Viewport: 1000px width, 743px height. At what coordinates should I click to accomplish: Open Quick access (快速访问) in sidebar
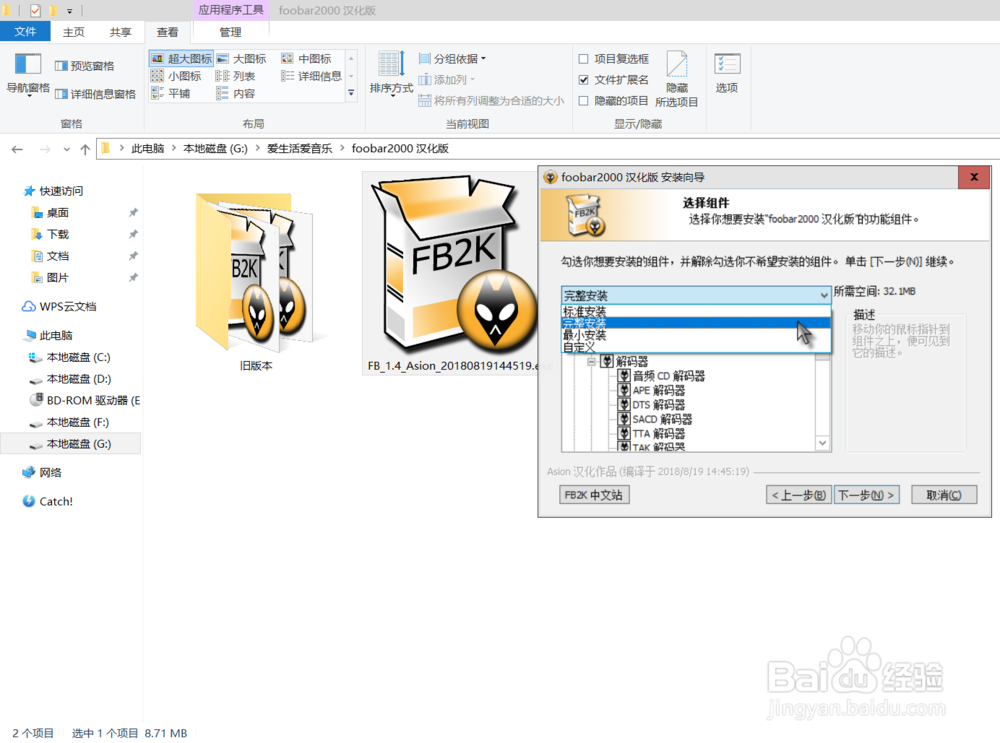pos(54,191)
